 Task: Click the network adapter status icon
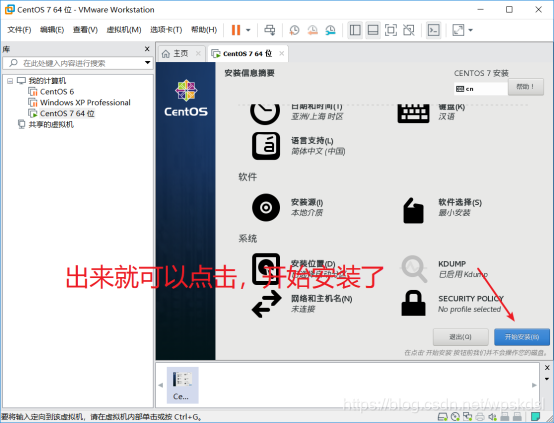tap(467, 417)
